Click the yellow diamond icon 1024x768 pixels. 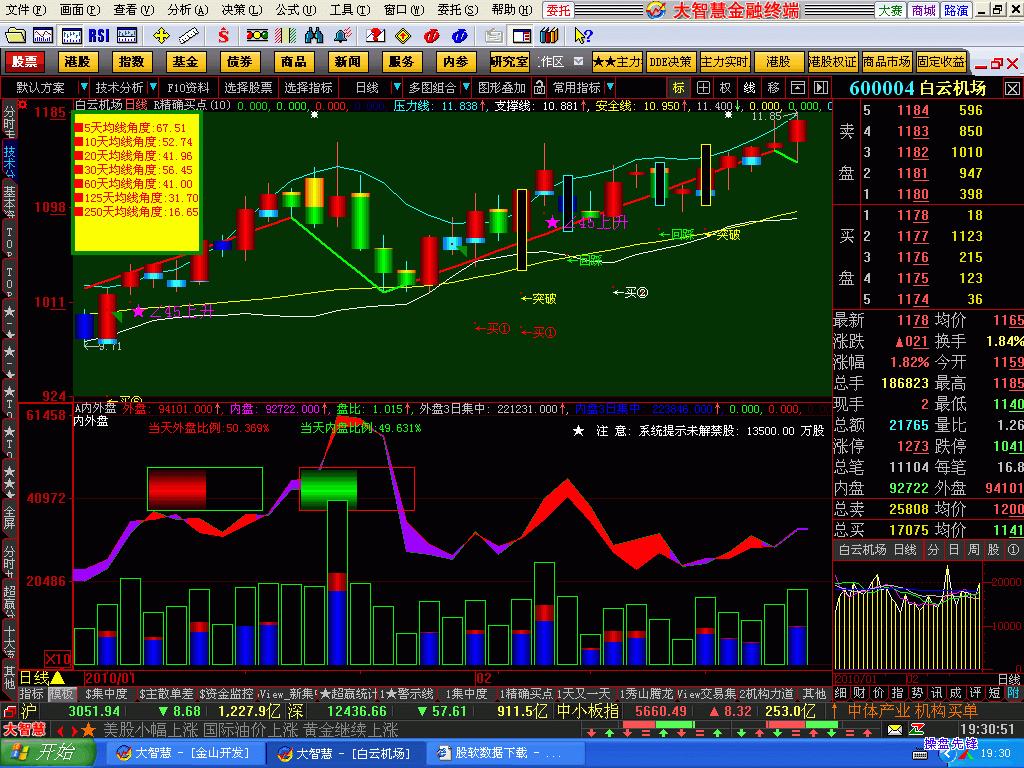pyautogui.click(x=404, y=36)
